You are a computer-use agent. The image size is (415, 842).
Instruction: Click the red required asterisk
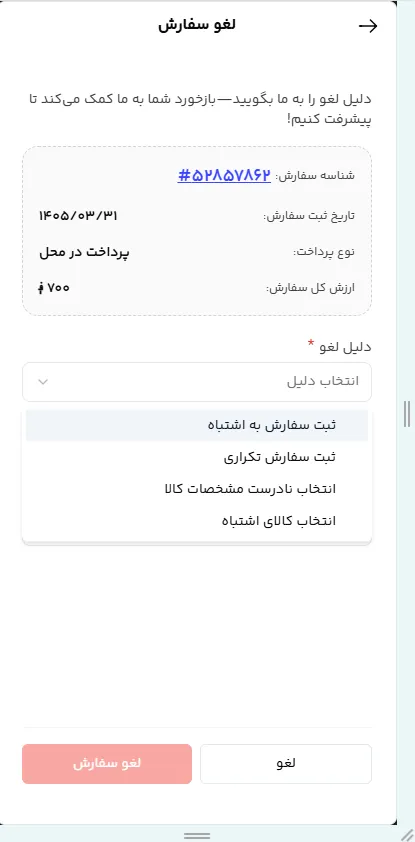(x=310, y=344)
